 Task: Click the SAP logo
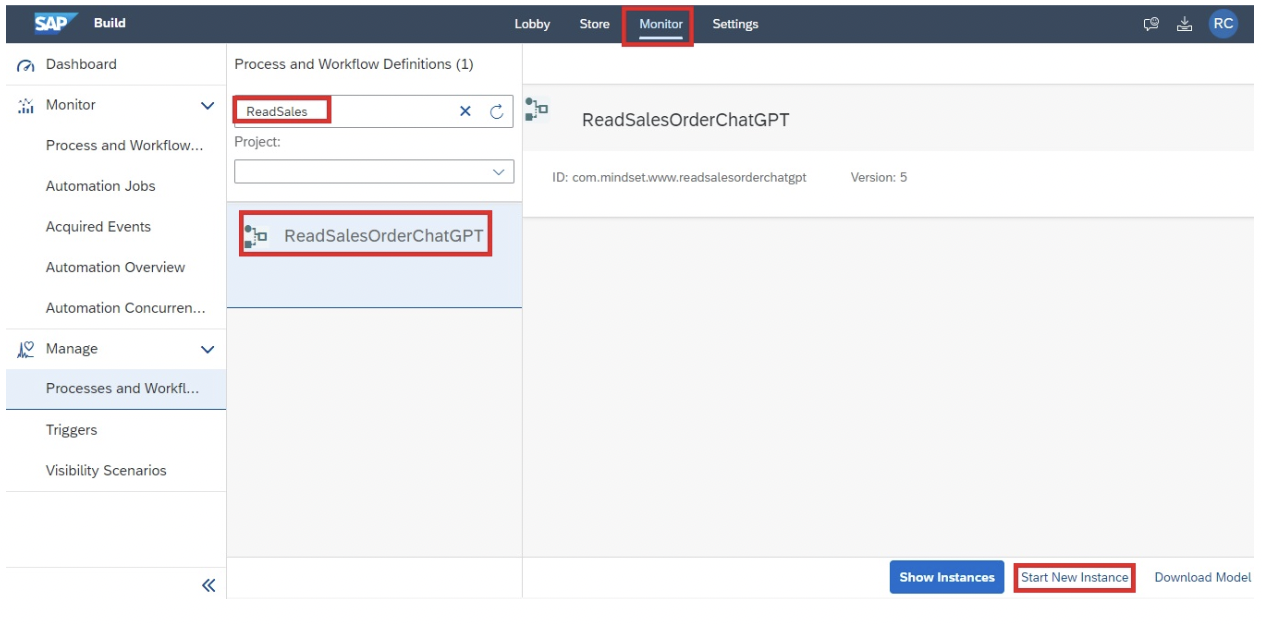pos(55,23)
